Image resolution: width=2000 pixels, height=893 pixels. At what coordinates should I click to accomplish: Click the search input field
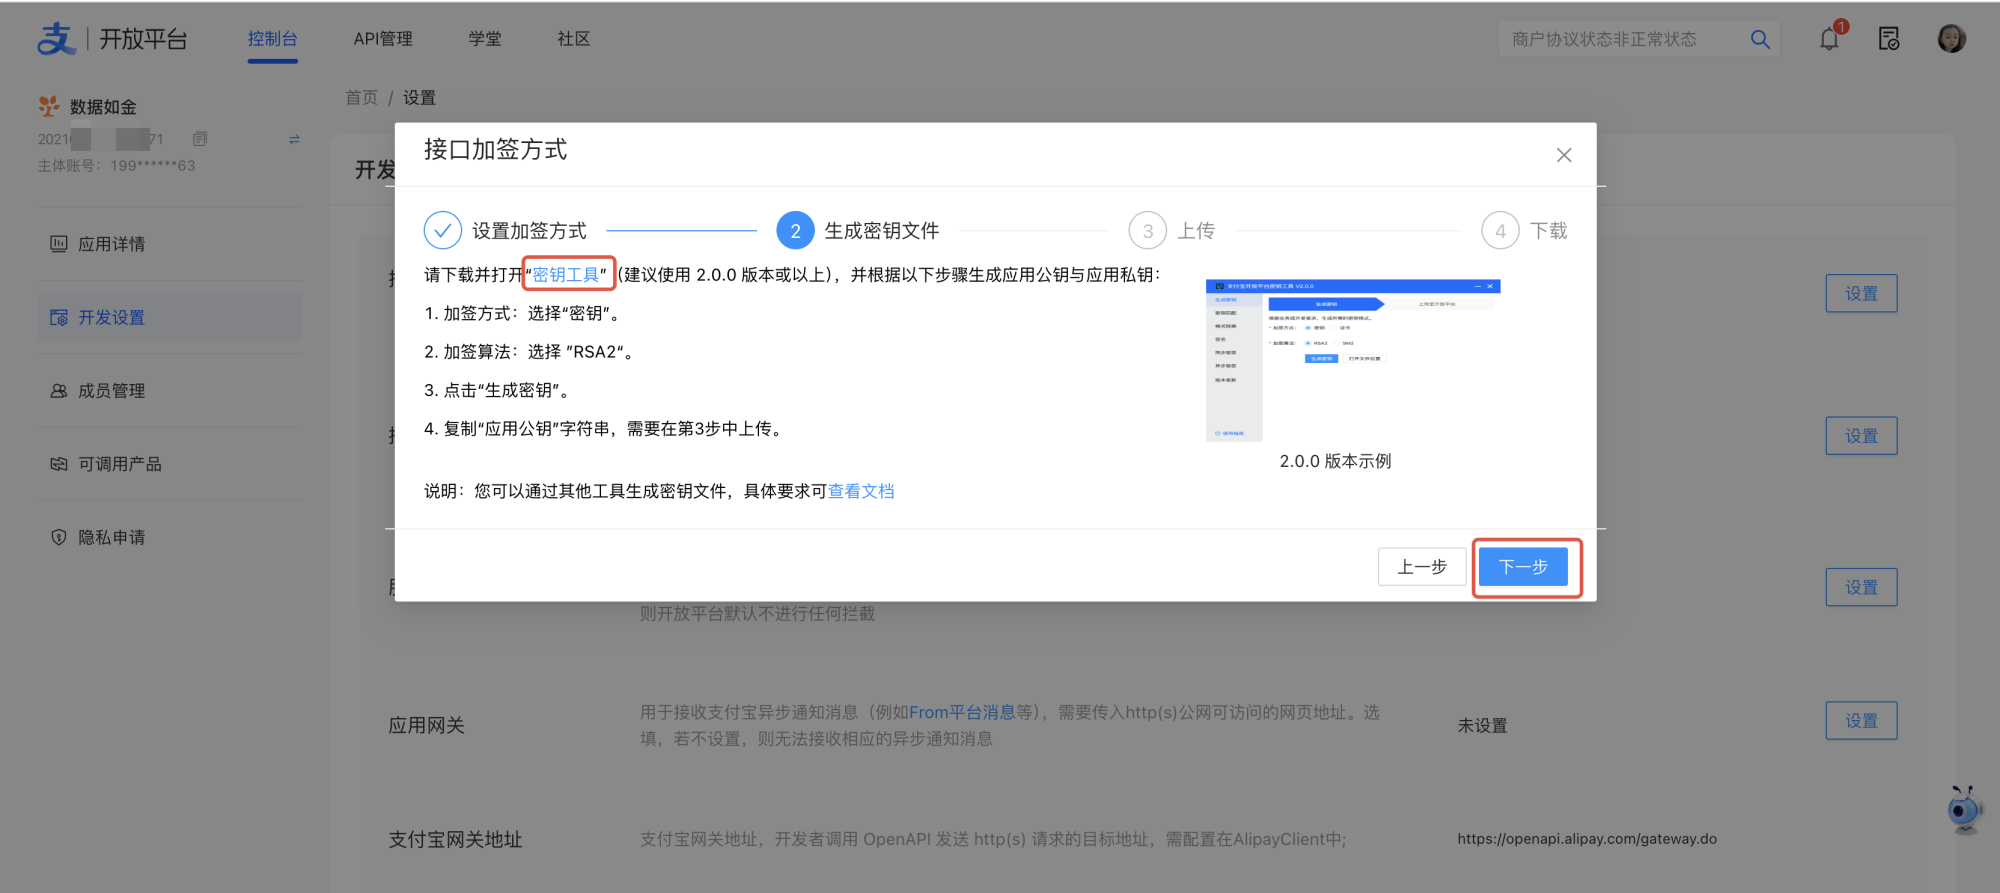point(1620,39)
